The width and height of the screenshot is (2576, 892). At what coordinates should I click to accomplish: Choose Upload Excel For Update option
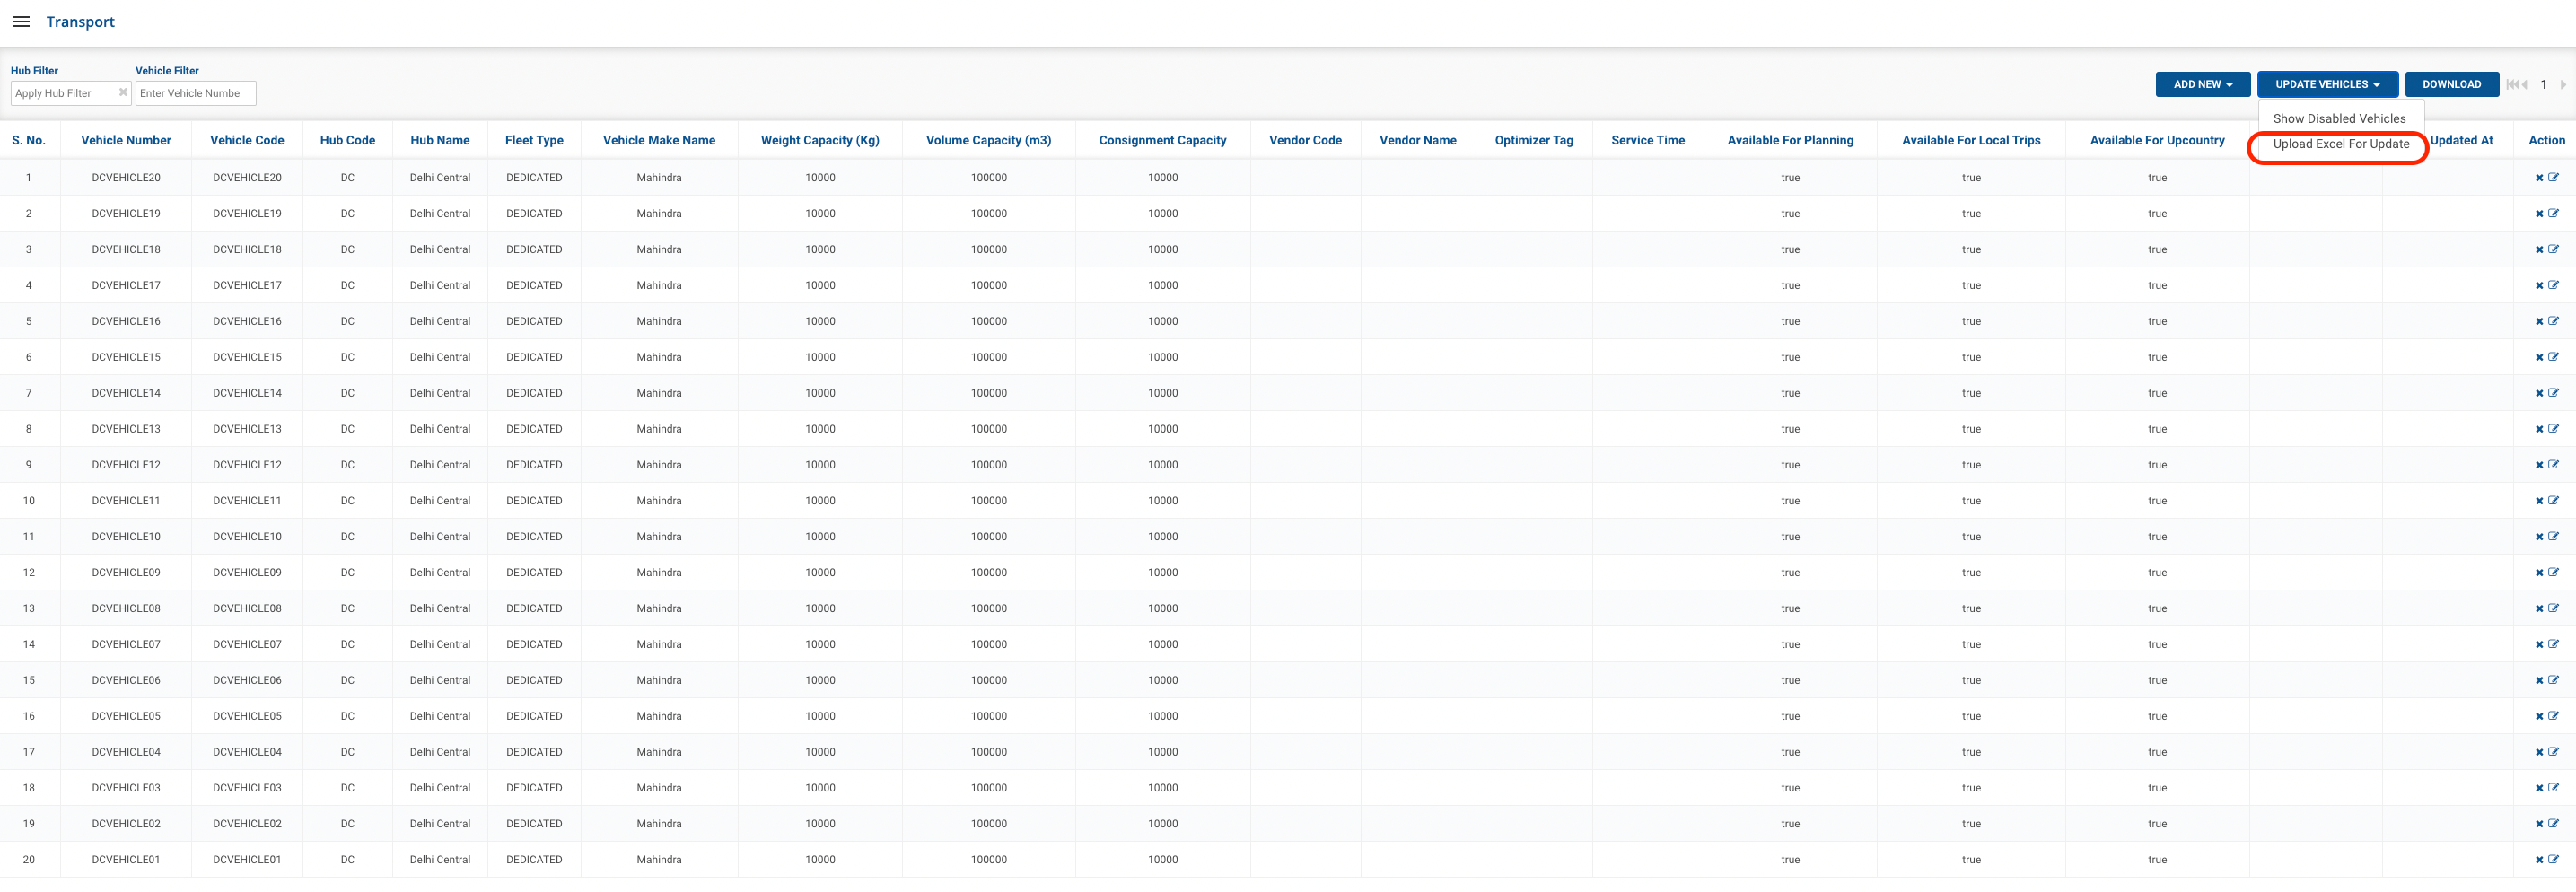point(2340,144)
